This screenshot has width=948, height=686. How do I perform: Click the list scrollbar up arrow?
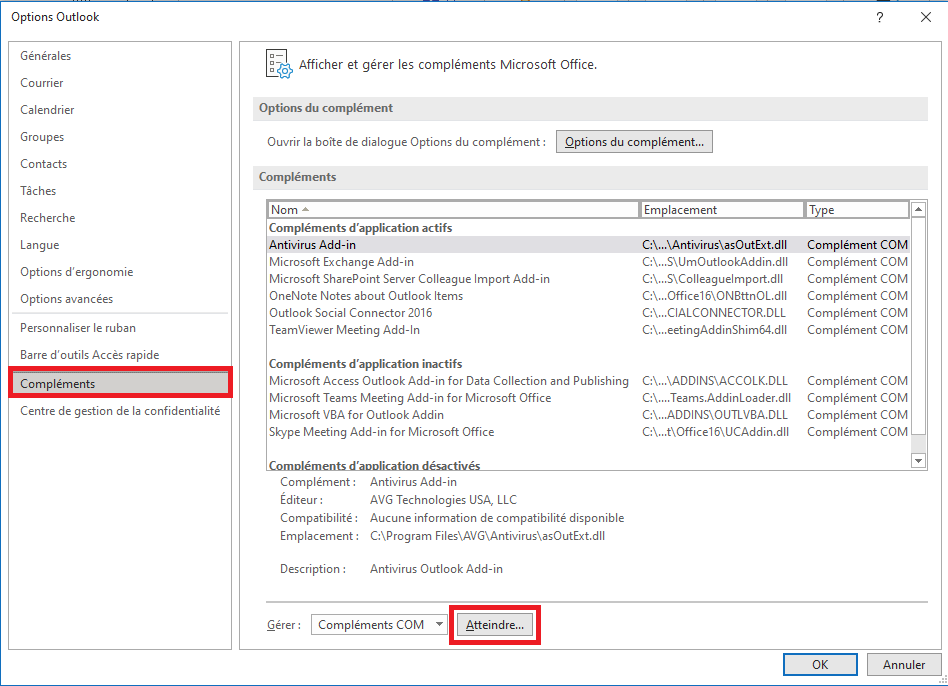pyautogui.click(x=918, y=209)
